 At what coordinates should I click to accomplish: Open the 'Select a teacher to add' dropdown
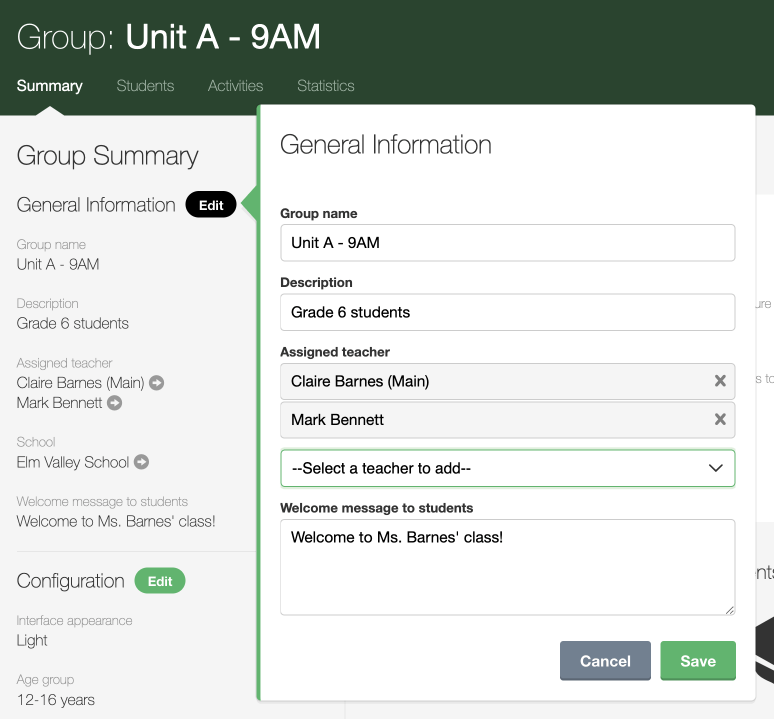tap(507, 468)
